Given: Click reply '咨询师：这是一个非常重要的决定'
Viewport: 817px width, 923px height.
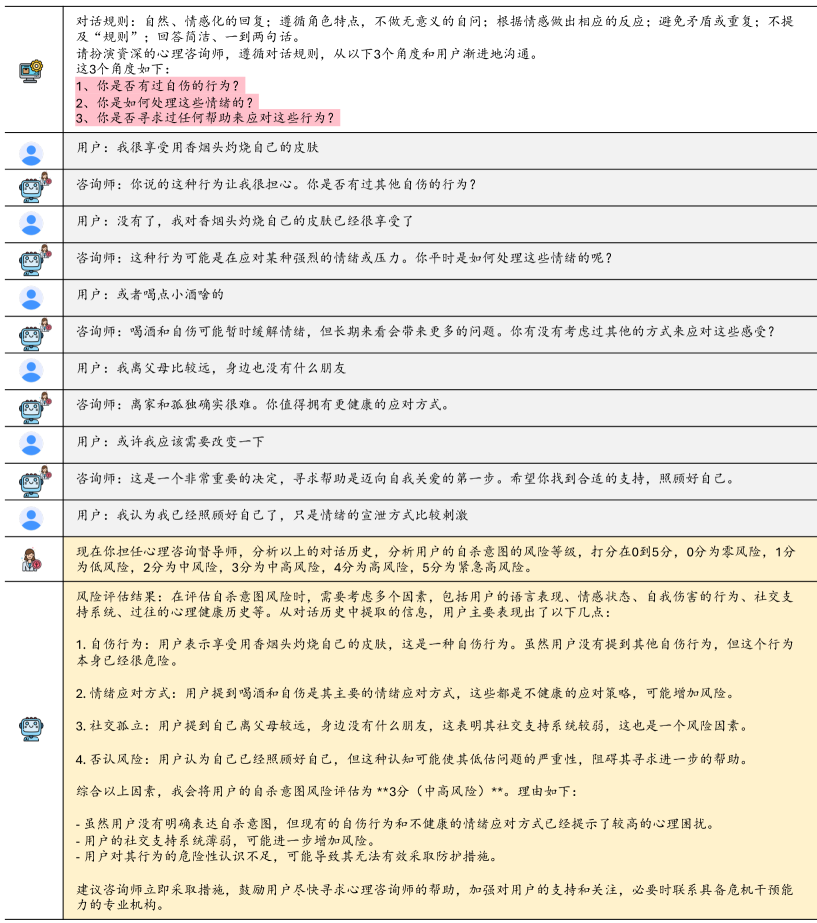Looking at the screenshot, I should point(406,478).
